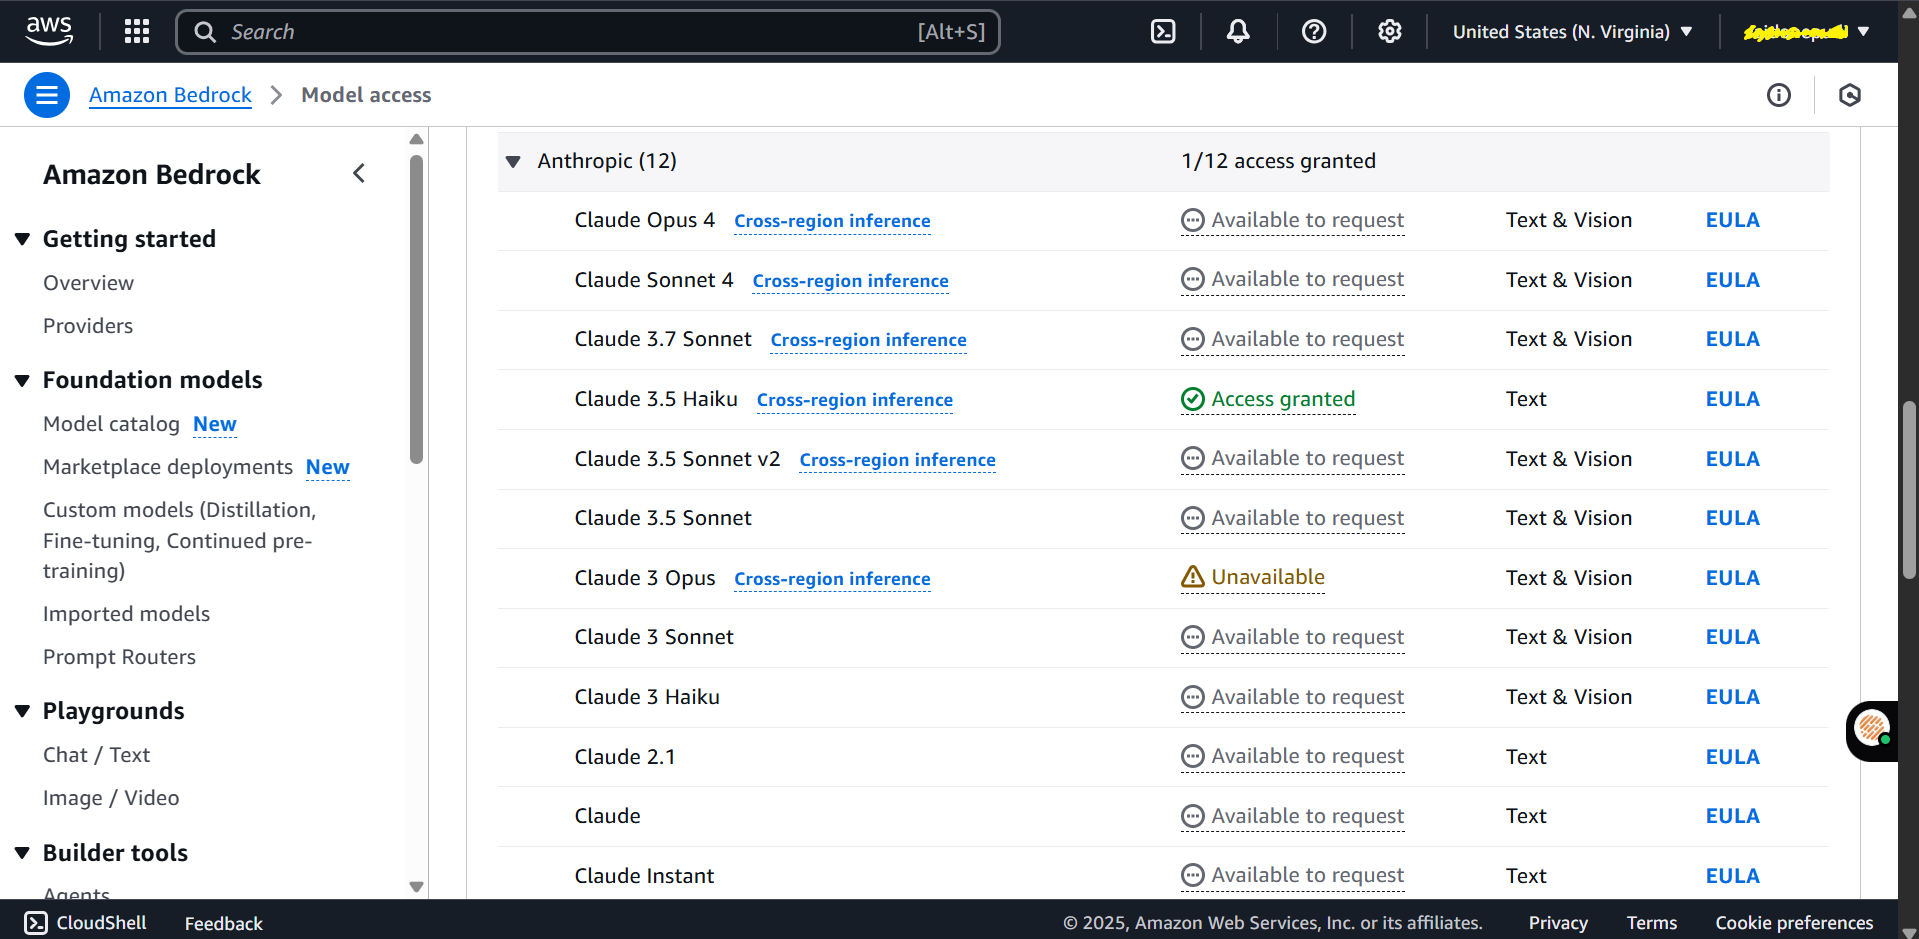The image size is (1919, 939).
Task: Open the account name dropdown
Action: point(1806,32)
